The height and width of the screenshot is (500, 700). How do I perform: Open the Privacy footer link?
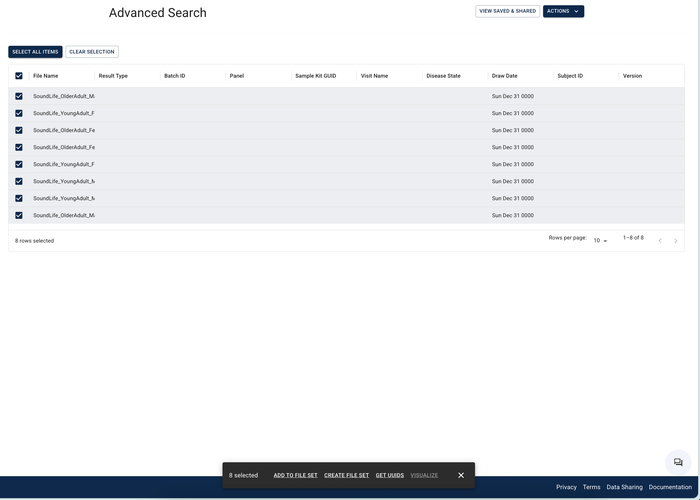(x=566, y=487)
